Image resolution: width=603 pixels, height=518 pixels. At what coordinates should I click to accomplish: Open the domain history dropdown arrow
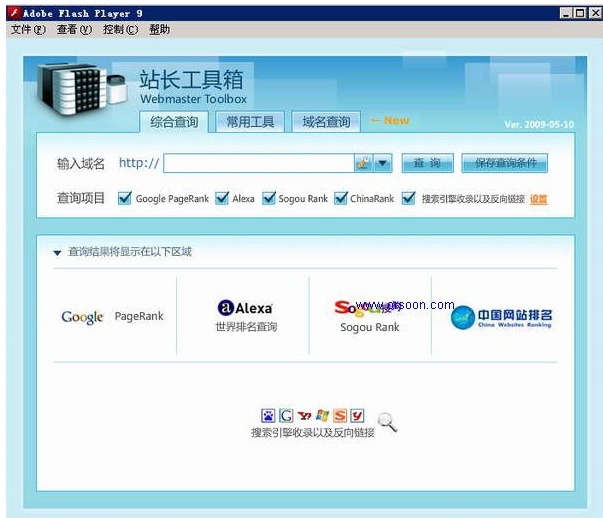point(383,163)
